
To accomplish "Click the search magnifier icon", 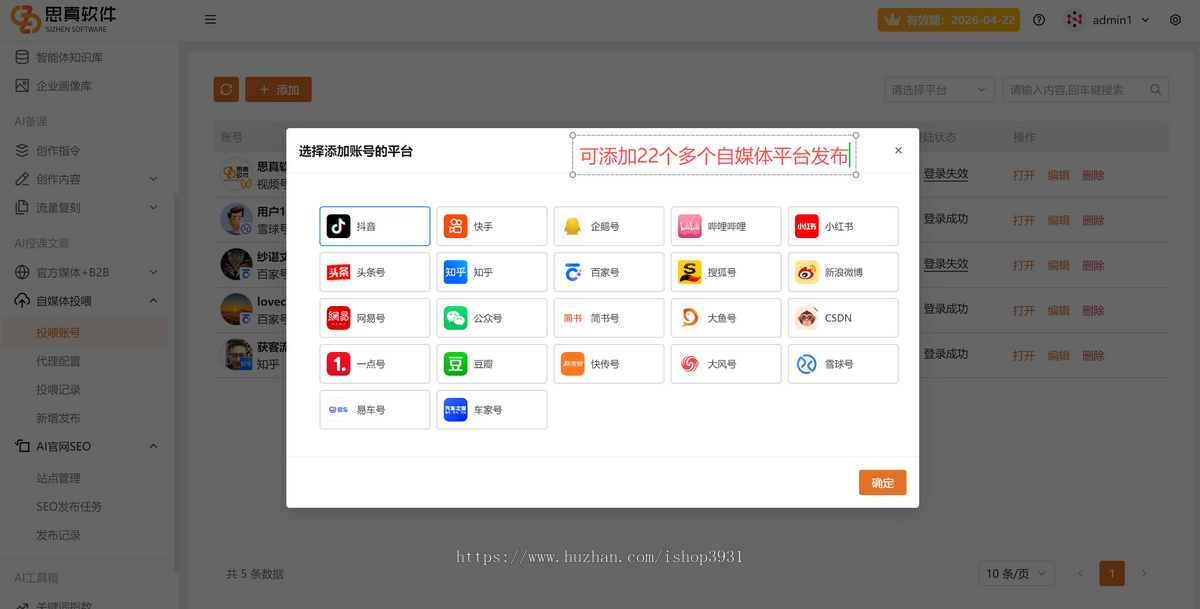I will (x=1156, y=89).
